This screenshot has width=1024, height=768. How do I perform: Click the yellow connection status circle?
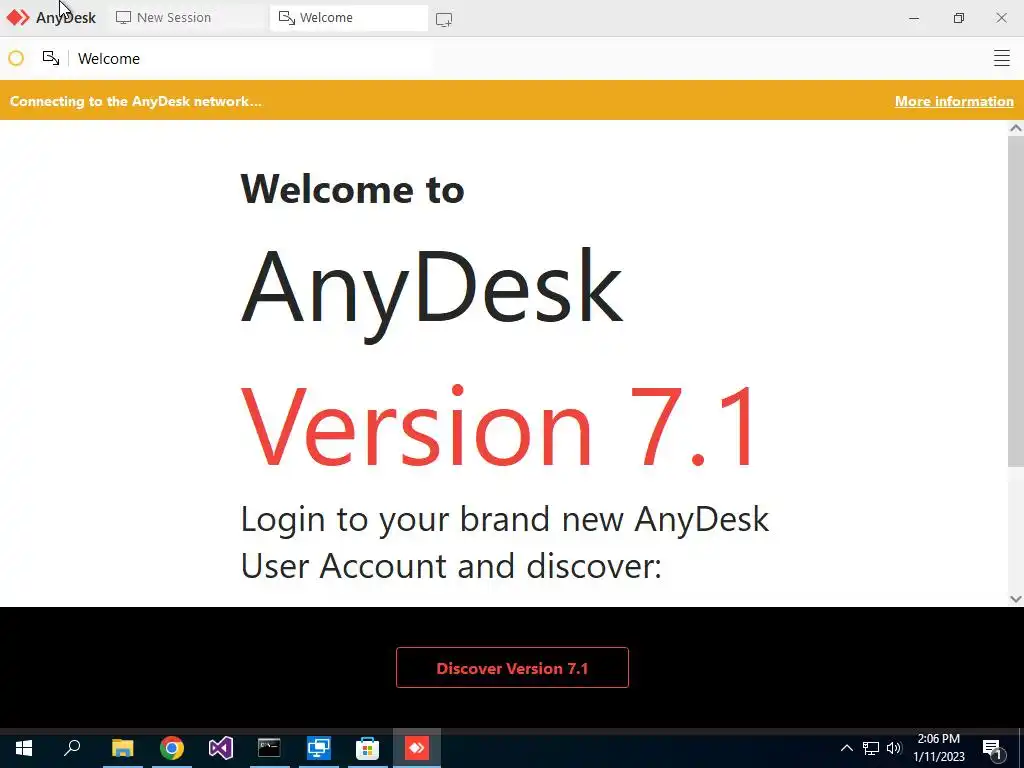click(16, 59)
